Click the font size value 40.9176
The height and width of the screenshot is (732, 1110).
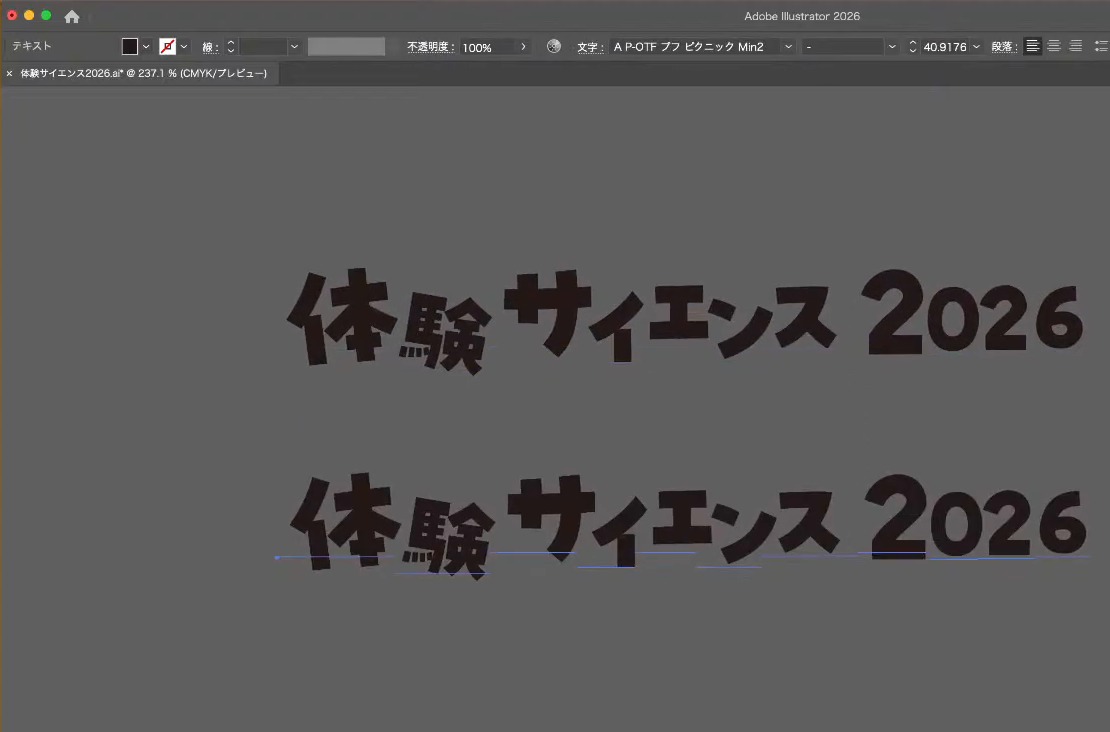point(945,47)
